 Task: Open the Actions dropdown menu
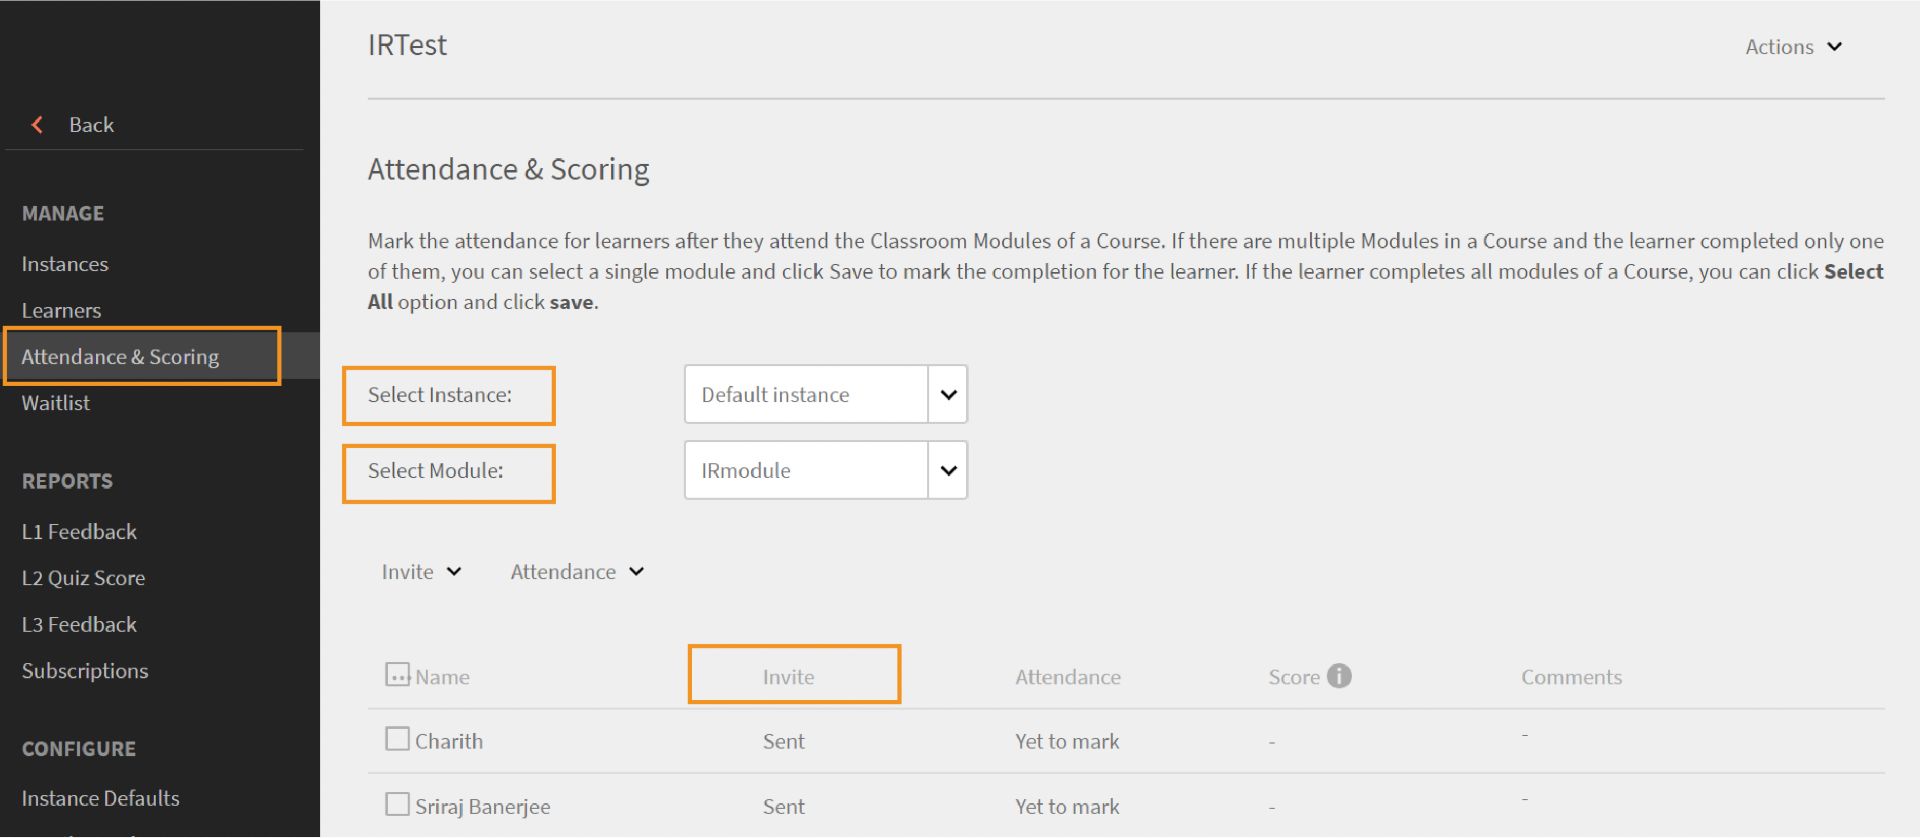[1793, 47]
